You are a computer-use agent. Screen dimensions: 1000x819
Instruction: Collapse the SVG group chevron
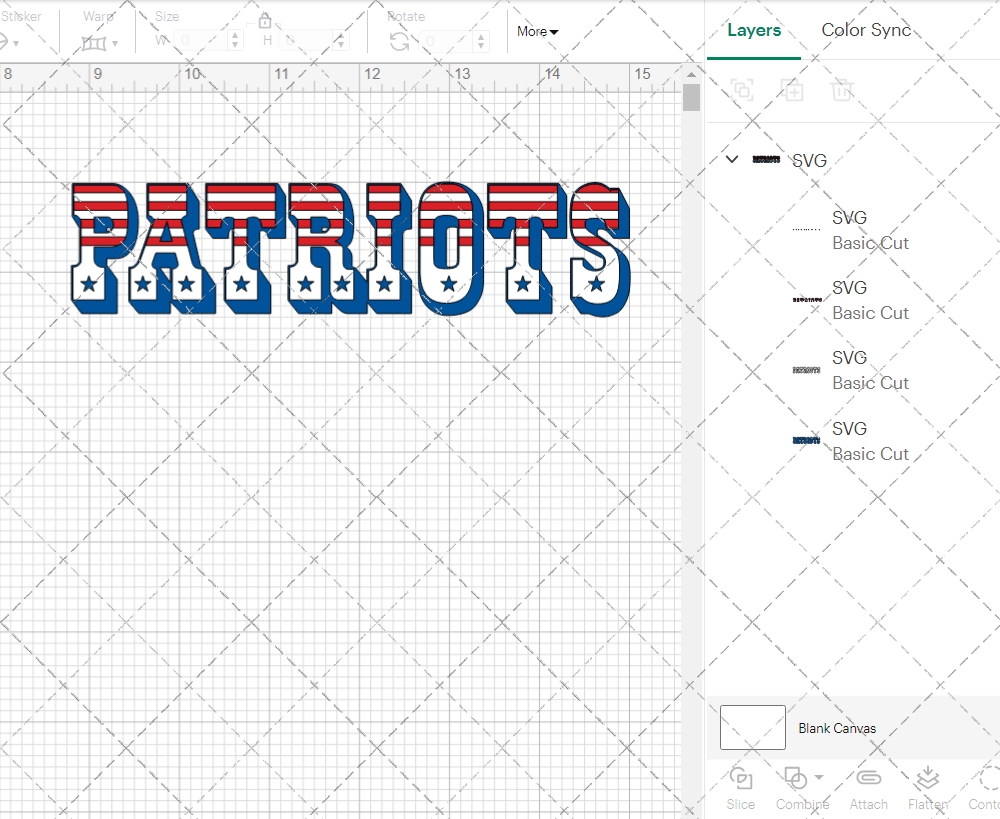point(732,159)
